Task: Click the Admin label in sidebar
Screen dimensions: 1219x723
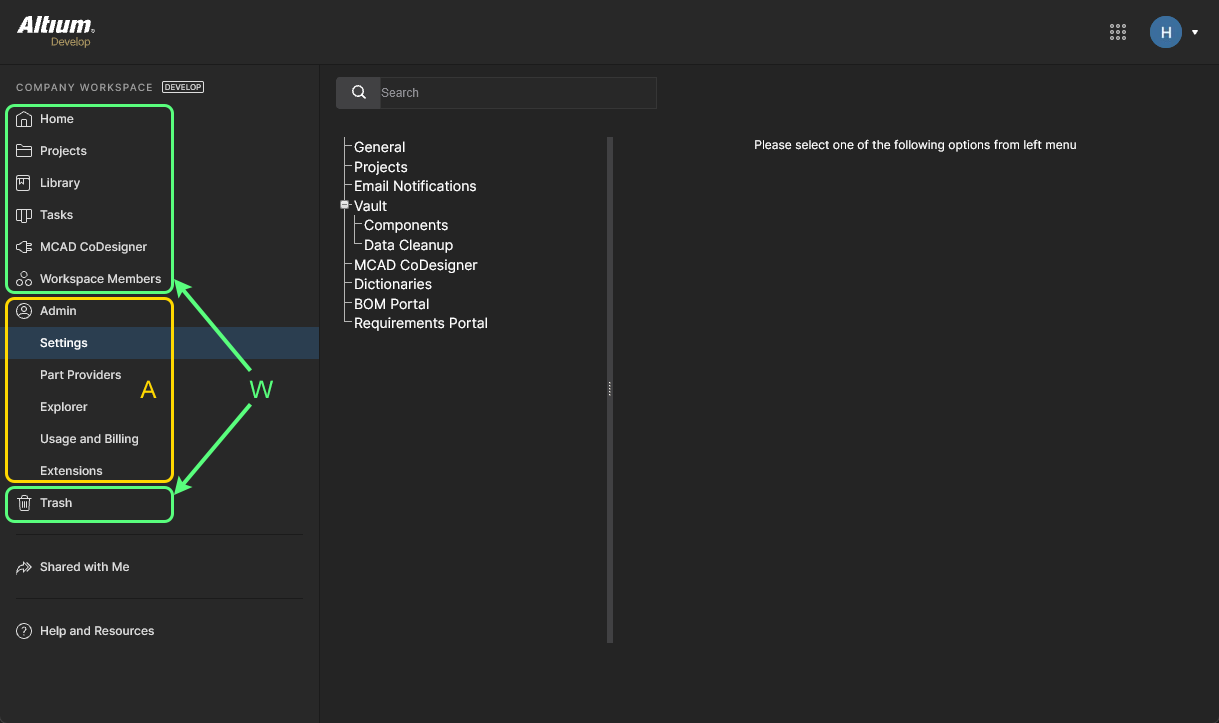Action: (x=58, y=311)
